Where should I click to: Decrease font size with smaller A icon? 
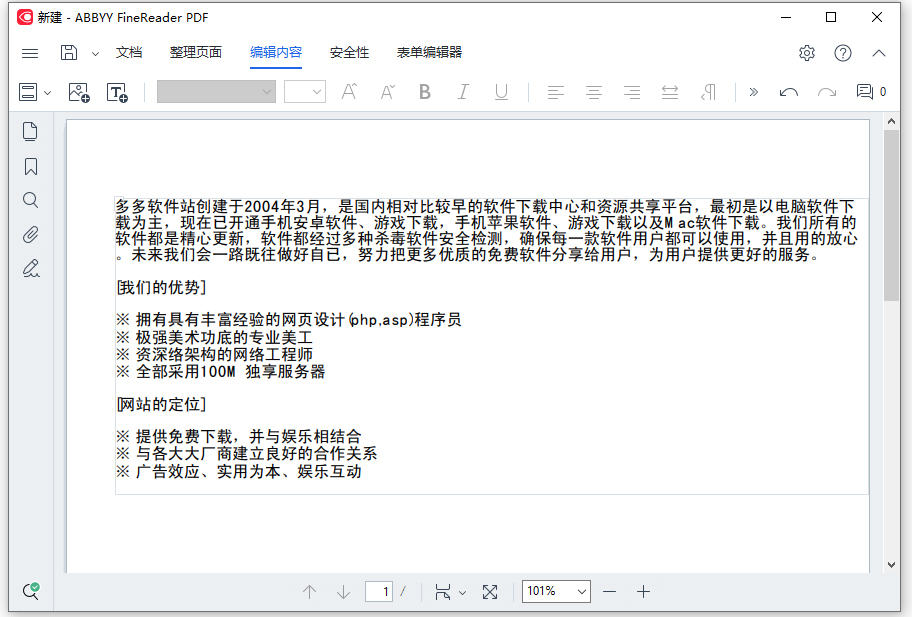coord(387,92)
